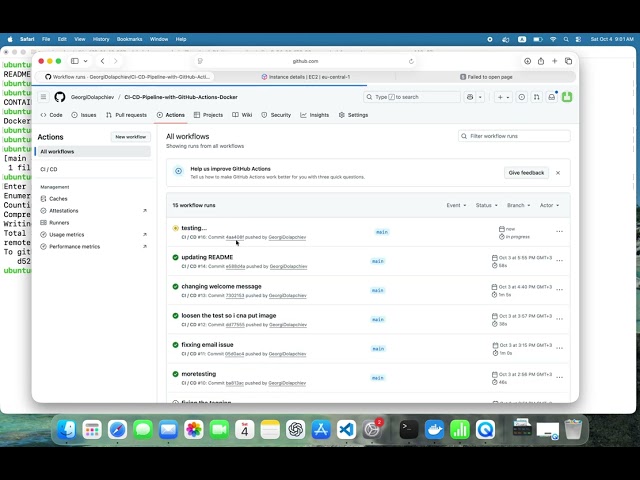Open the moretesting workflow run
Image resolution: width=640 pixels, height=480 pixels.
pos(199,374)
